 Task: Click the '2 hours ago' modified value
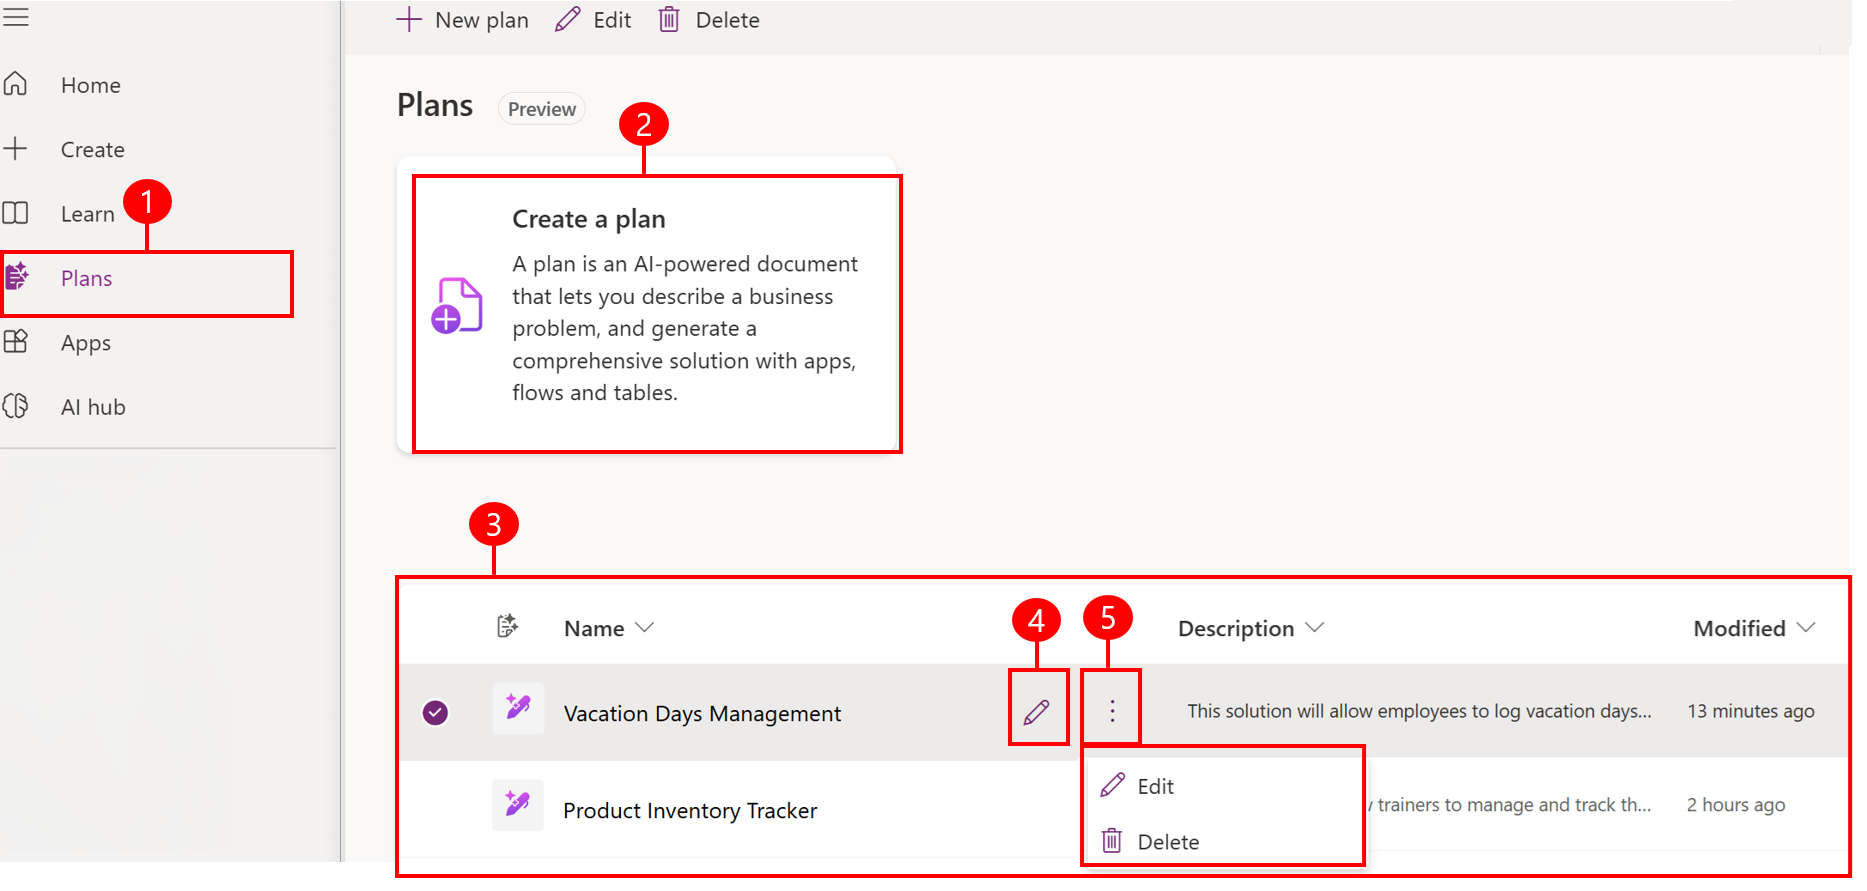coord(1736,805)
